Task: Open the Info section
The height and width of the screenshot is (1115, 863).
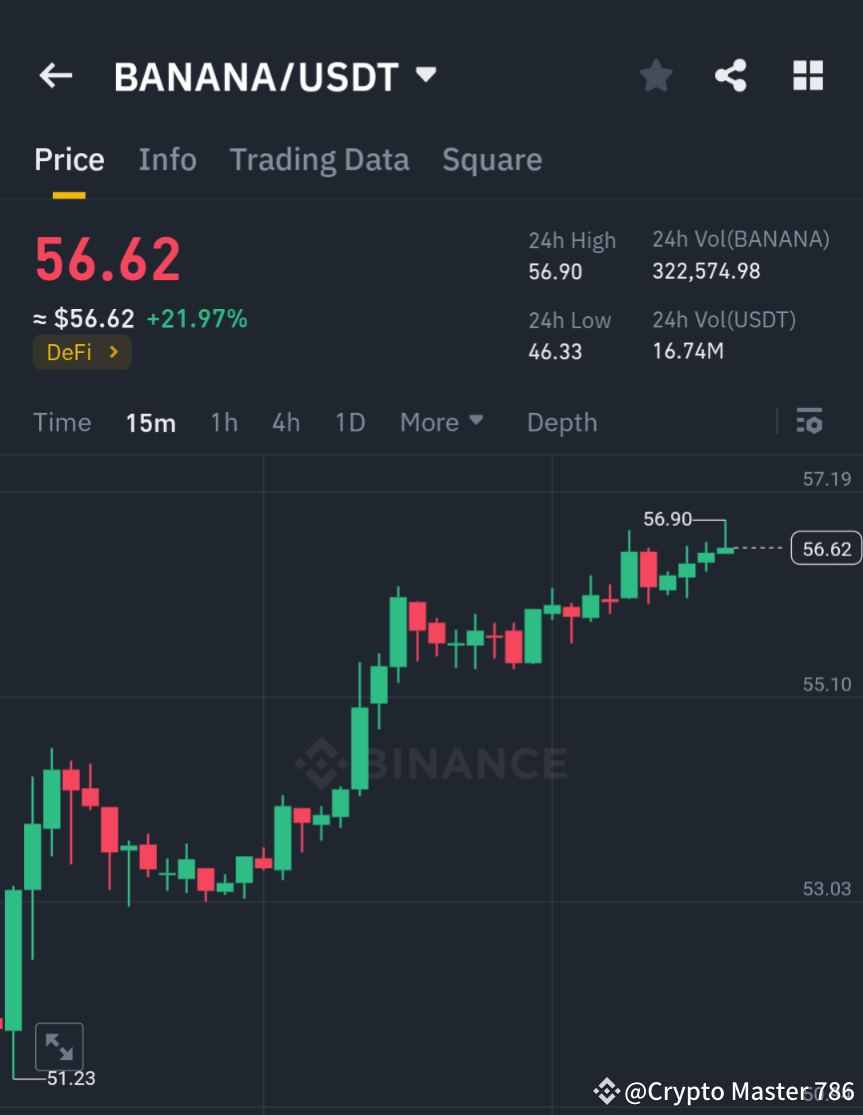Action: 167,158
